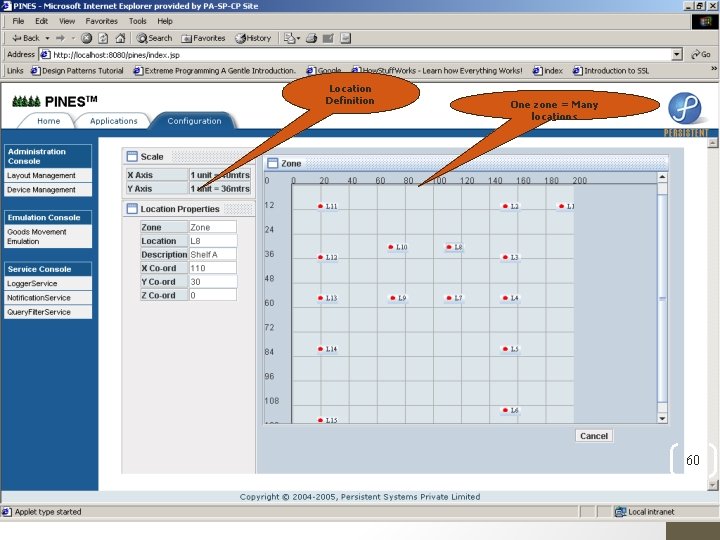
Task: Open the Tools menu
Action: [x=137, y=21]
